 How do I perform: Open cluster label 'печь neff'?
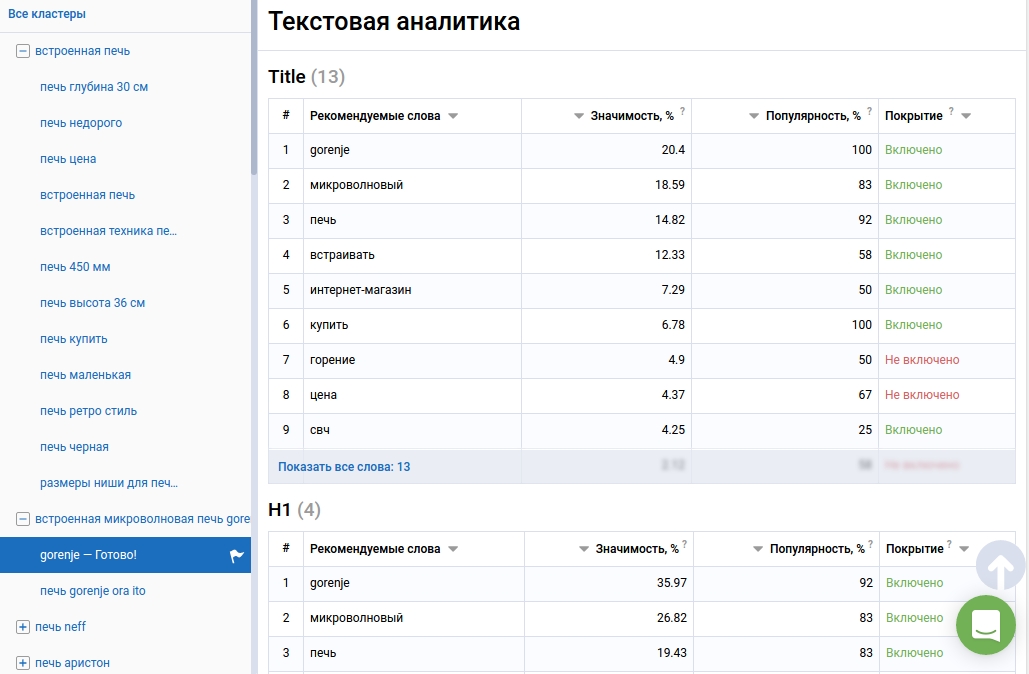tap(60, 627)
